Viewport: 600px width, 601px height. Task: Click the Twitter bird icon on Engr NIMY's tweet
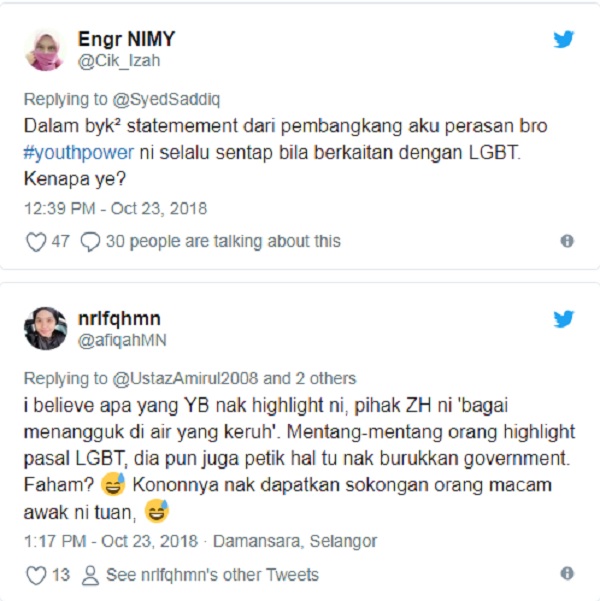[x=564, y=39]
